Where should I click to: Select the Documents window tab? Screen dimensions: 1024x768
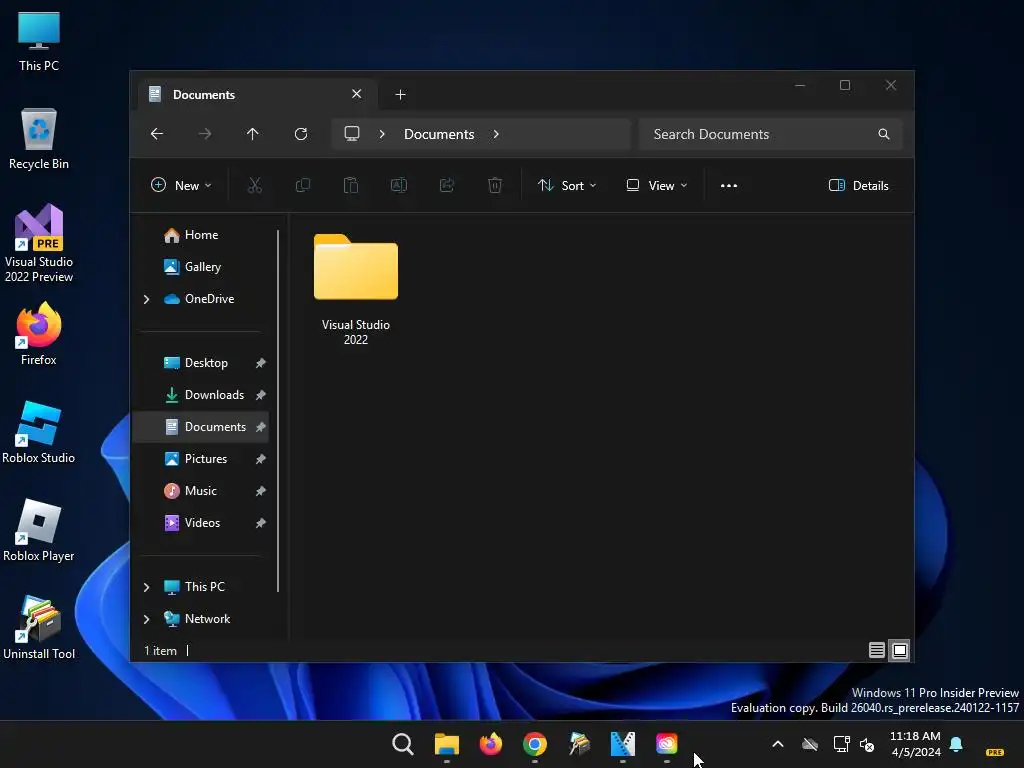pos(255,95)
